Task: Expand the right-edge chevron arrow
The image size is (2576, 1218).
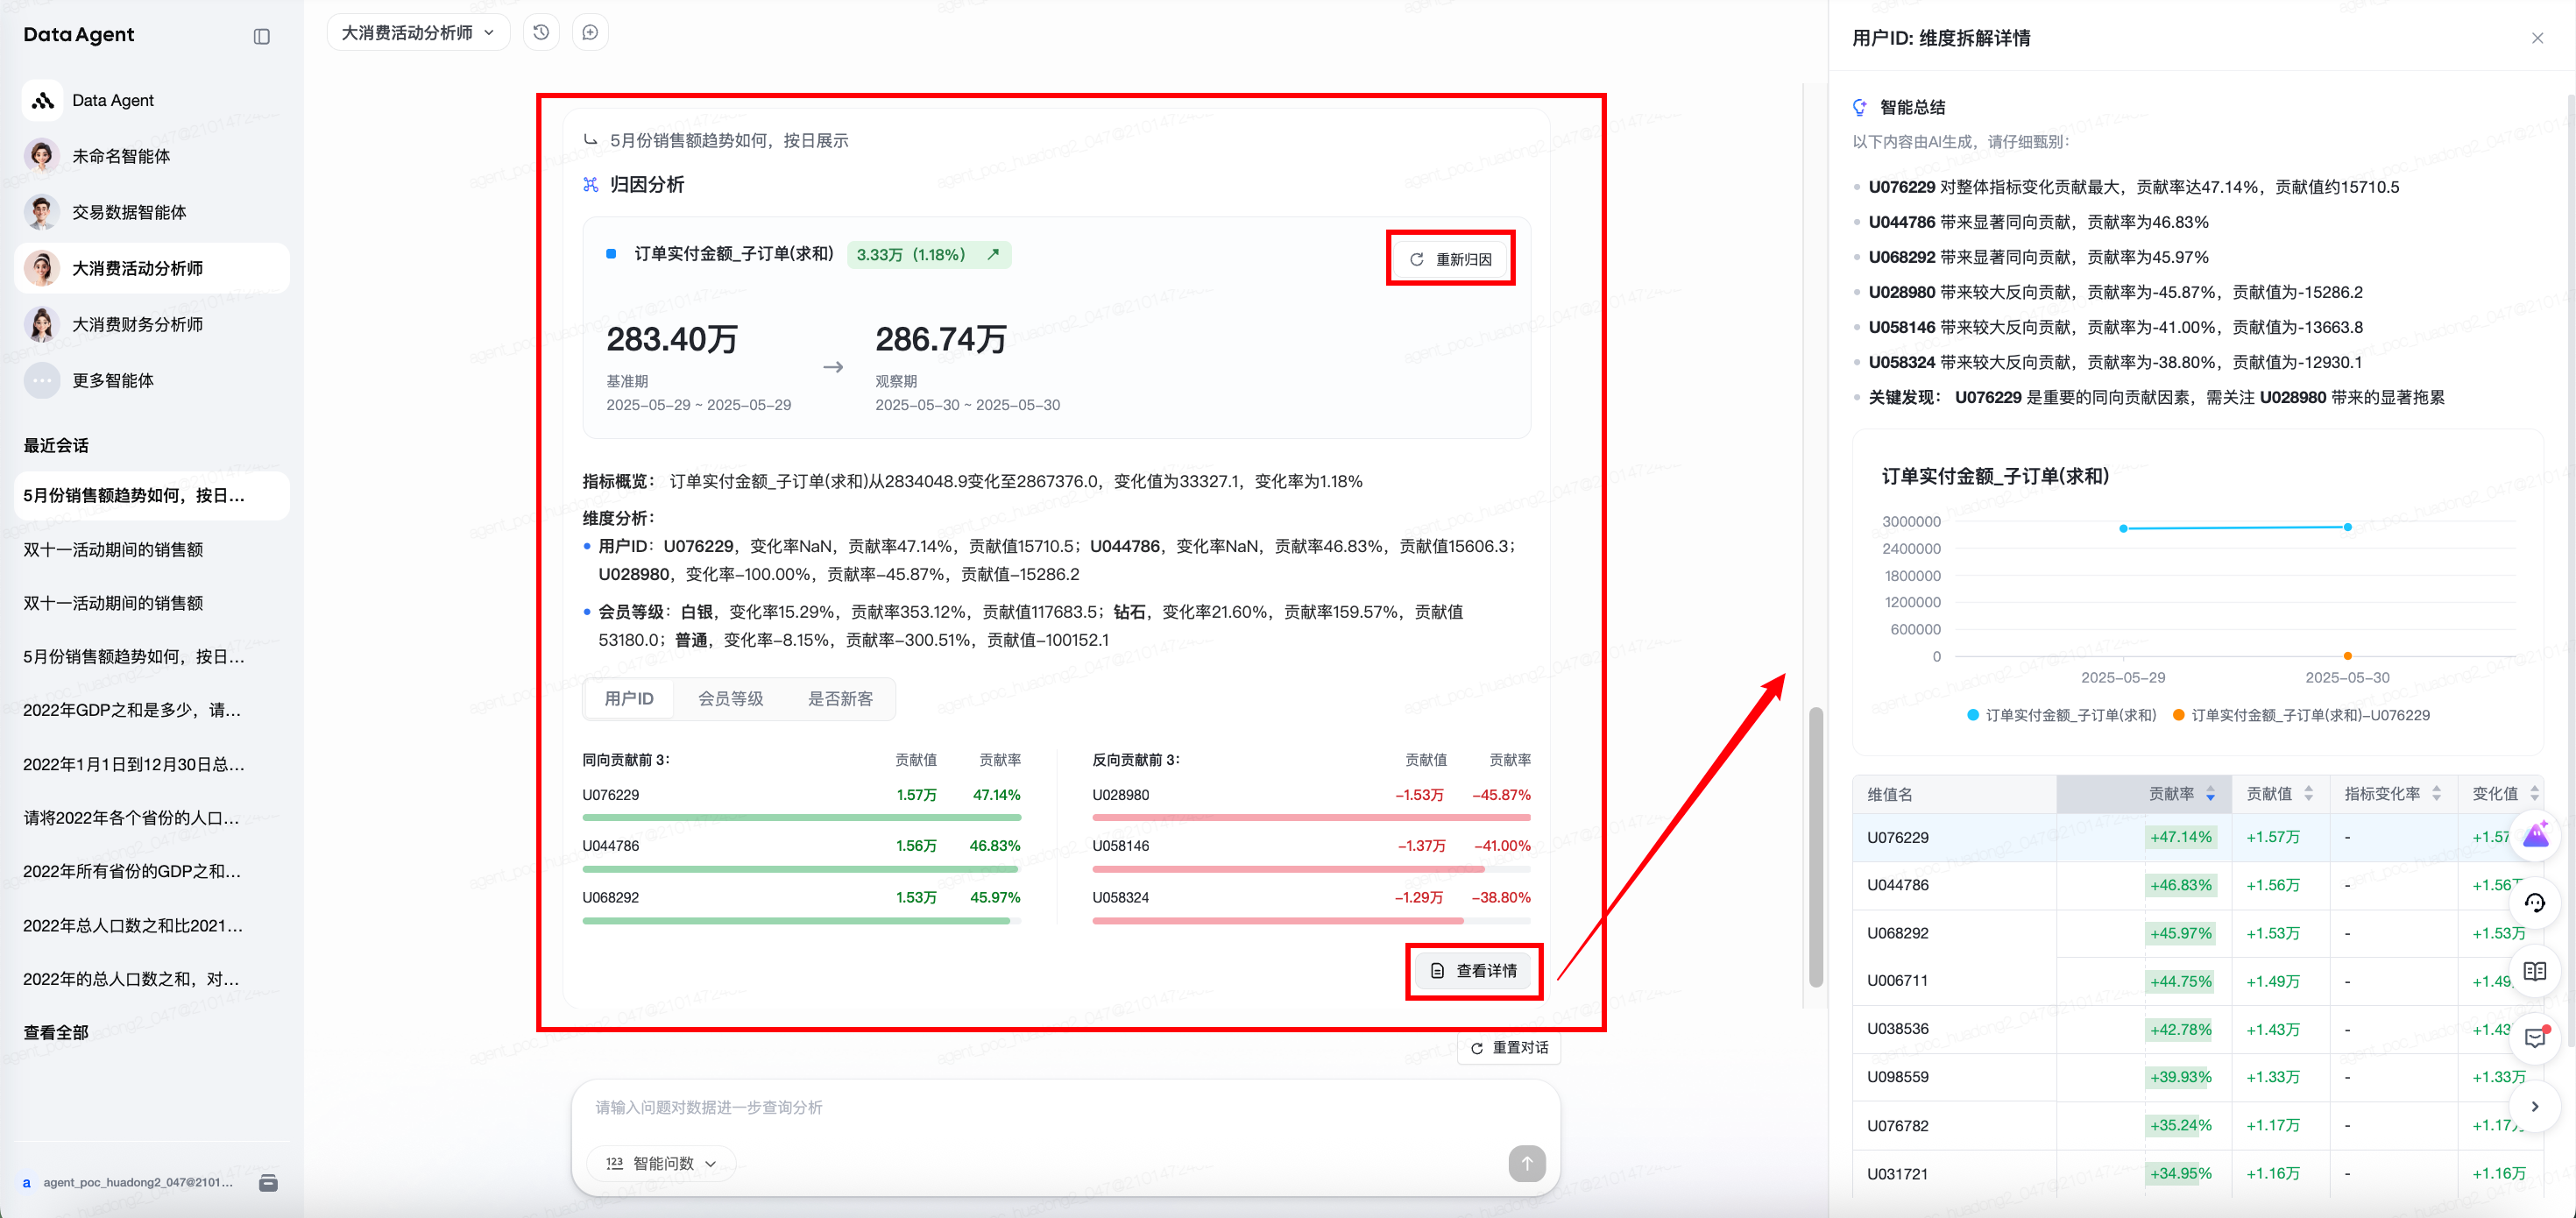Action: coord(2534,1106)
